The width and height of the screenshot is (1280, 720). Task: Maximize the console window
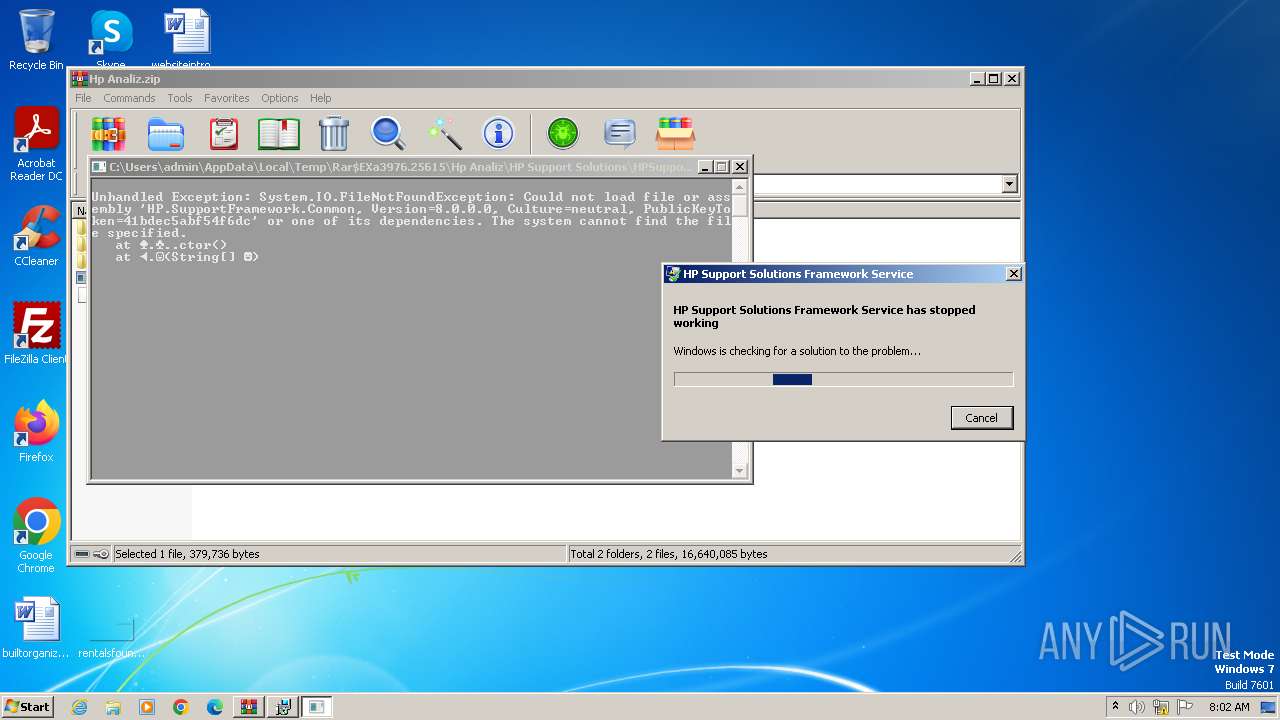[722, 167]
